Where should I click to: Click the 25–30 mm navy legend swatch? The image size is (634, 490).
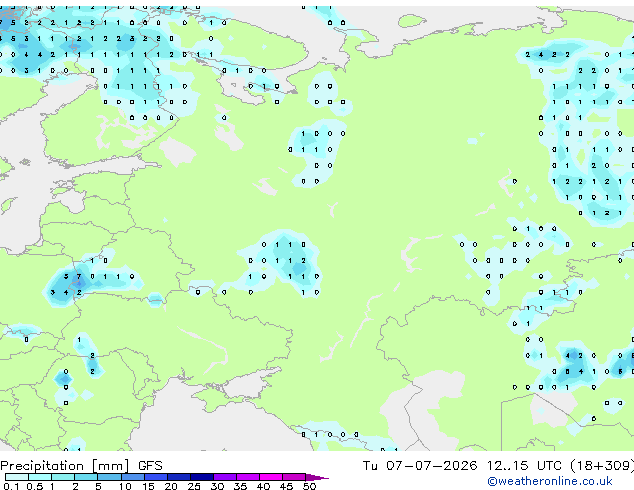(x=201, y=477)
